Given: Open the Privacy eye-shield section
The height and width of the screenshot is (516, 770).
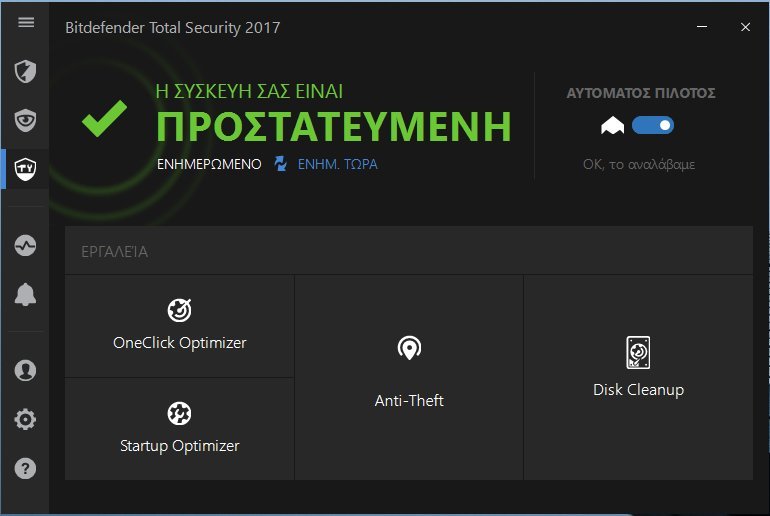Looking at the screenshot, I should click(25, 121).
